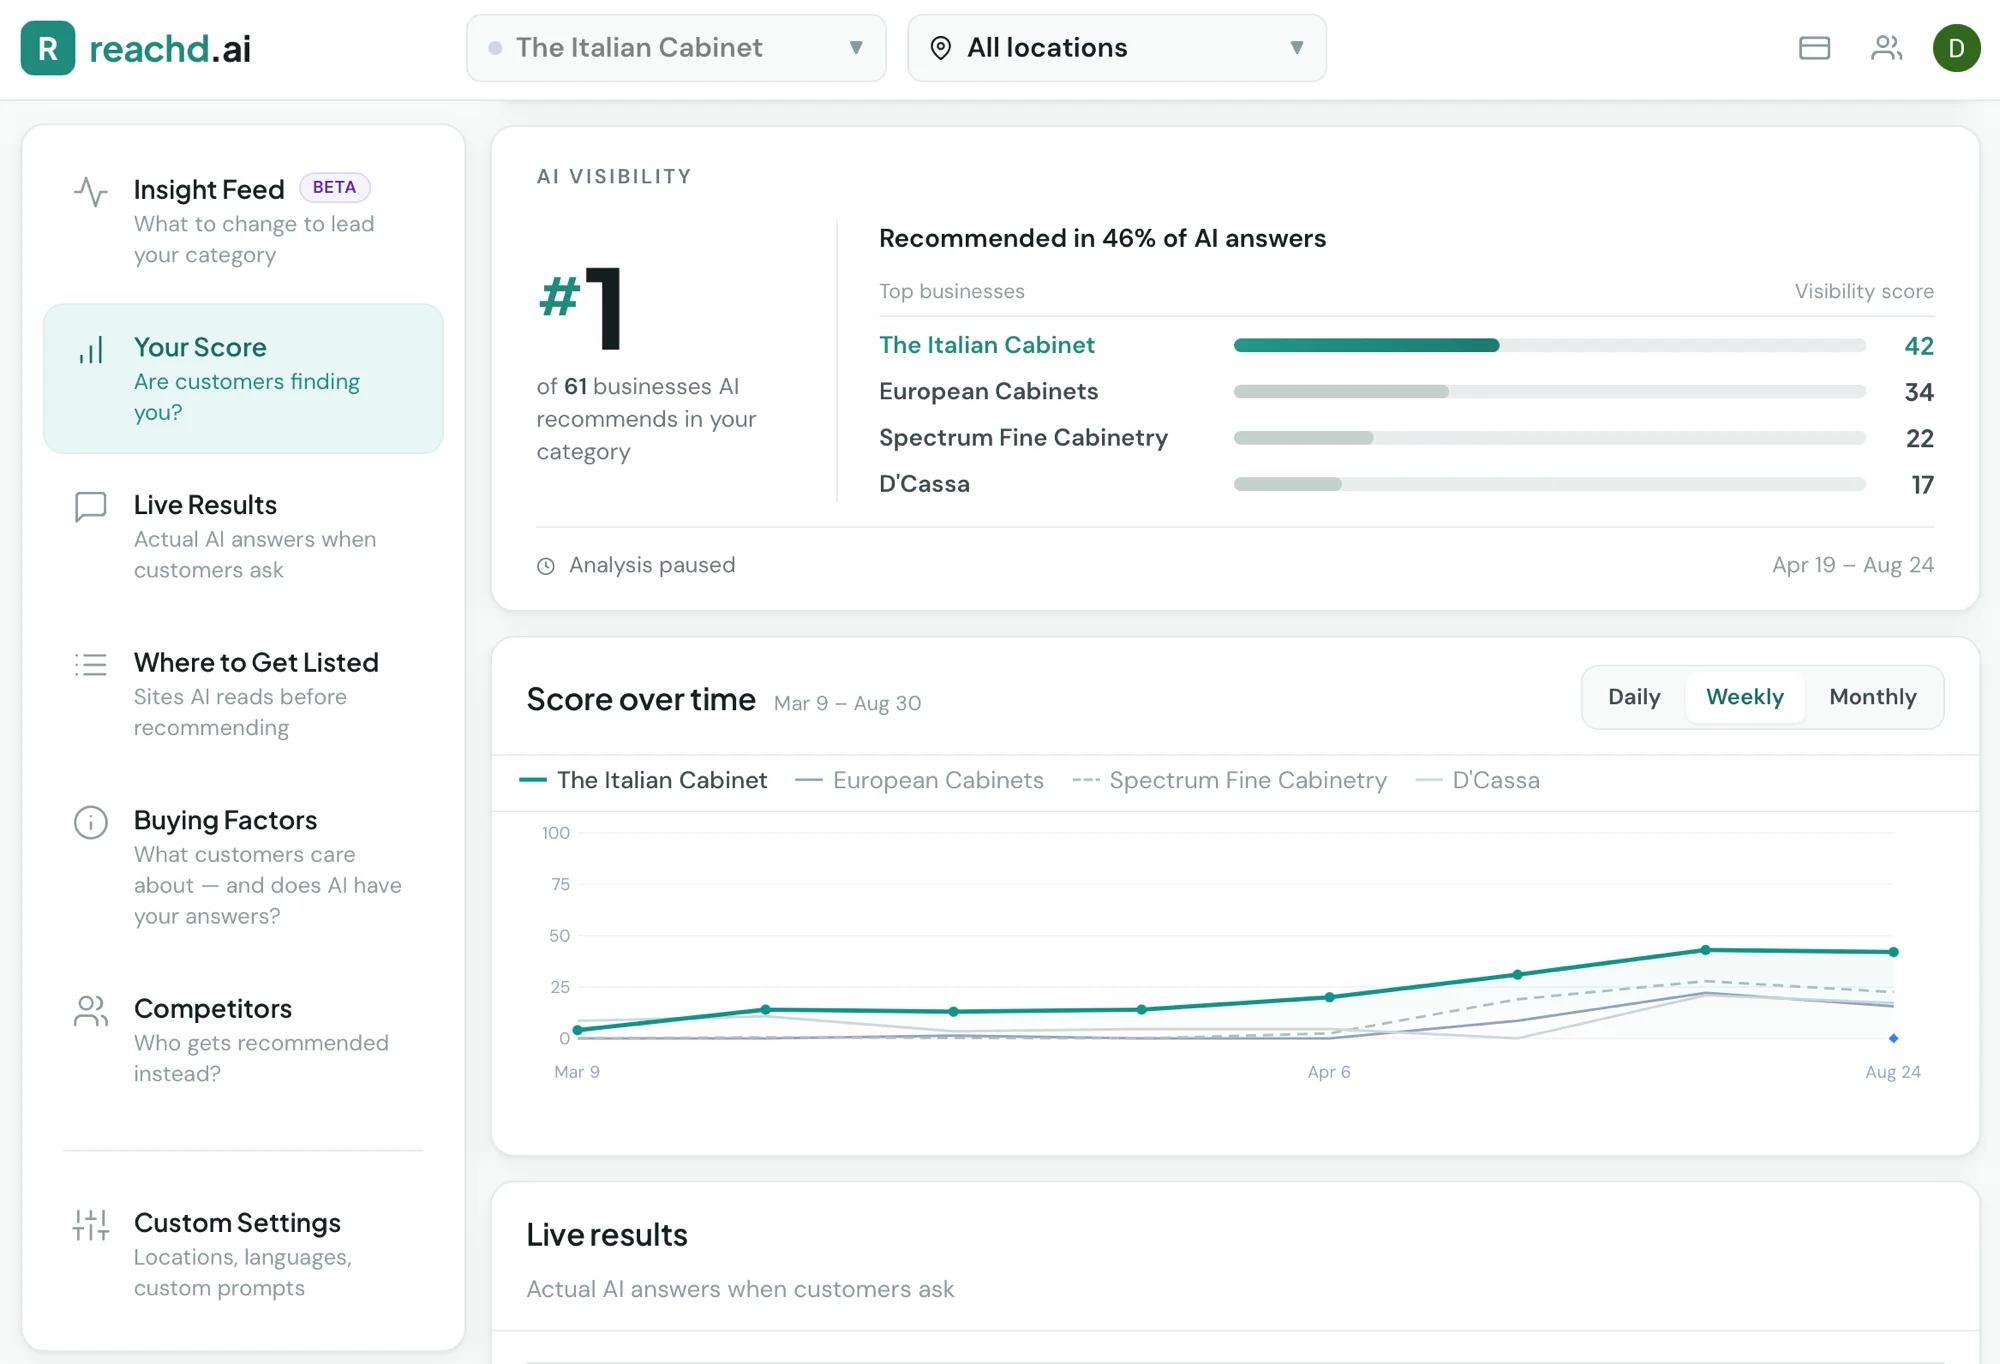Click Spectrum Fine Cabinetry in top businesses

click(x=1023, y=438)
